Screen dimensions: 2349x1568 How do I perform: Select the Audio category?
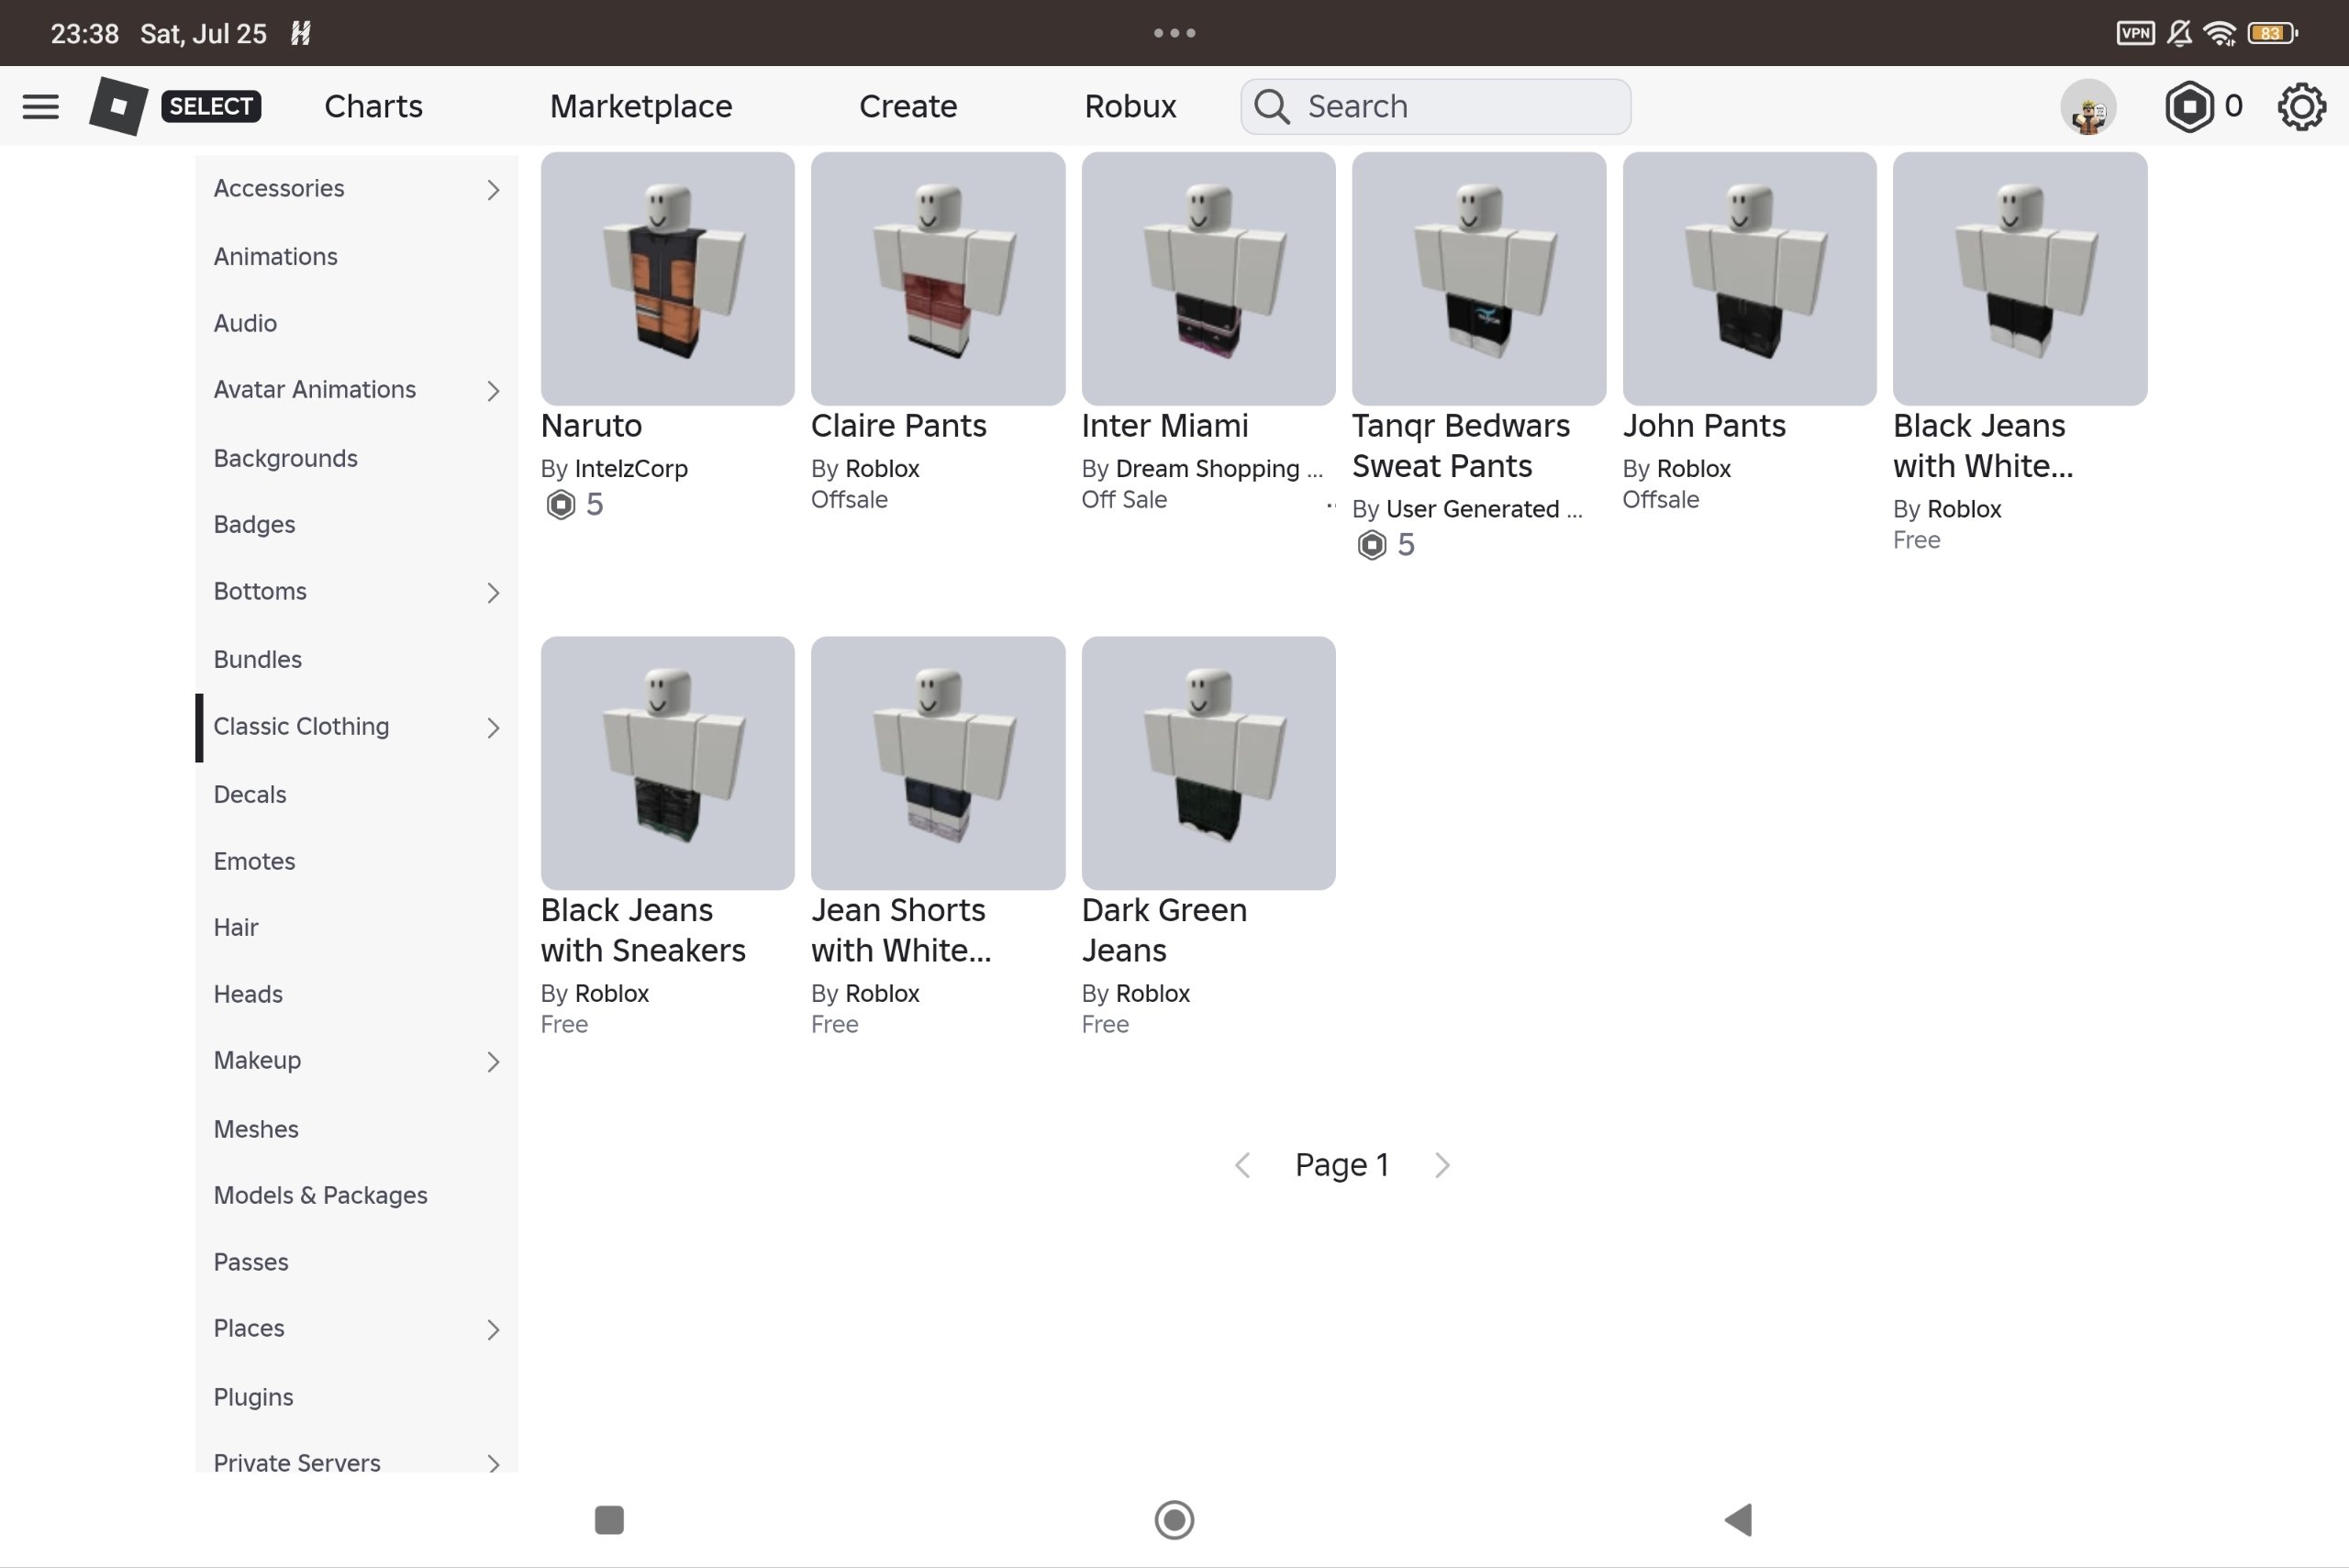245,323
